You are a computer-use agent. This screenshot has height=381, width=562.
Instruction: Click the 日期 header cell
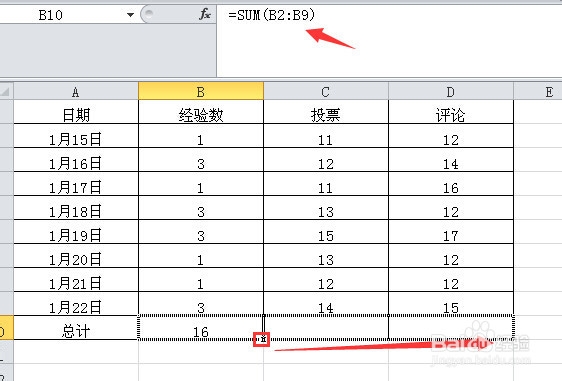[x=76, y=112]
